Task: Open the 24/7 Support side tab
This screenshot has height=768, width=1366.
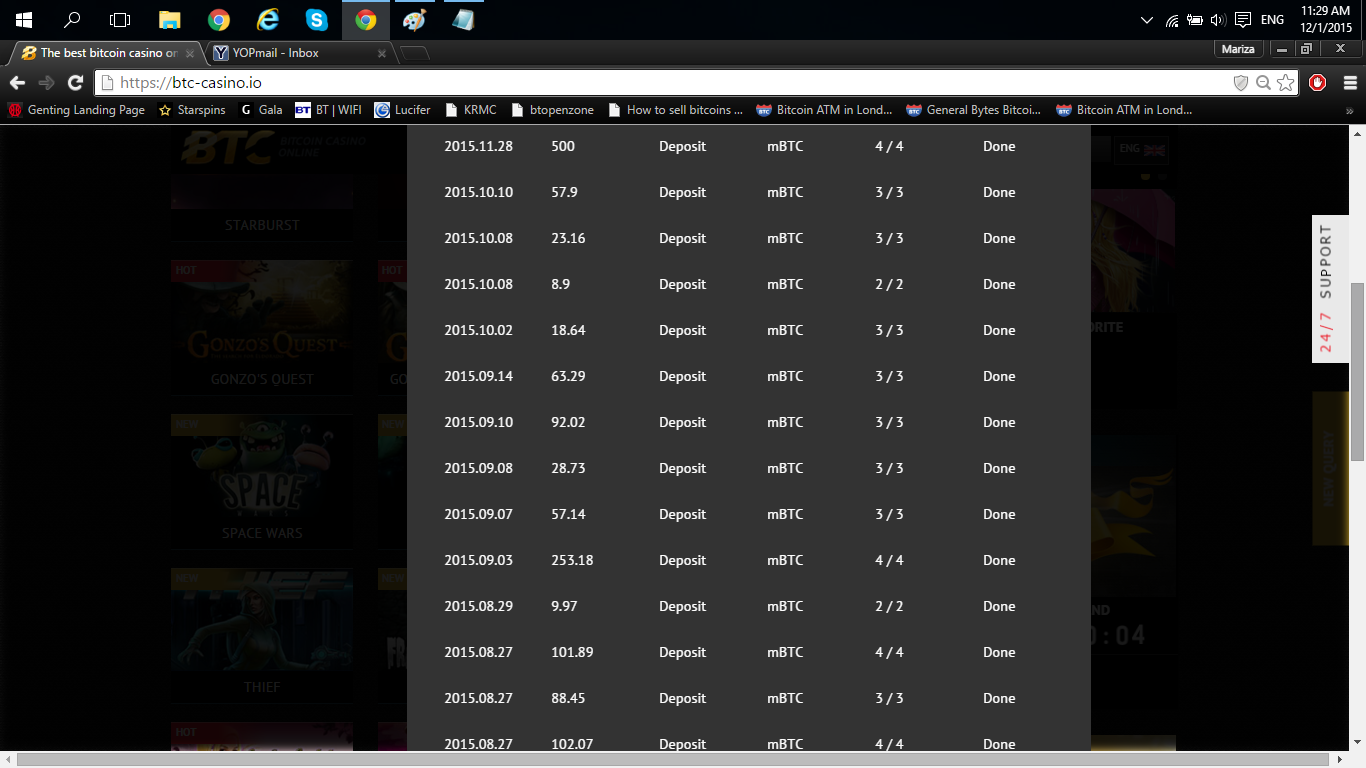Action: point(1330,289)
